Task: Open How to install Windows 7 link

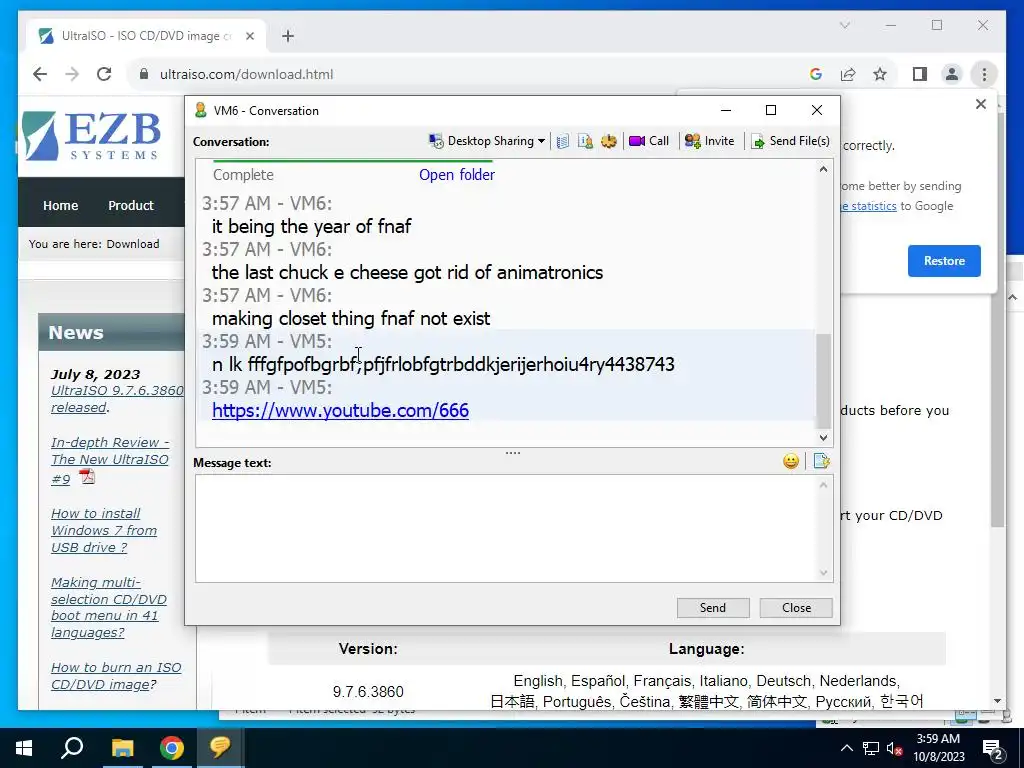Action: pos(104,530)
